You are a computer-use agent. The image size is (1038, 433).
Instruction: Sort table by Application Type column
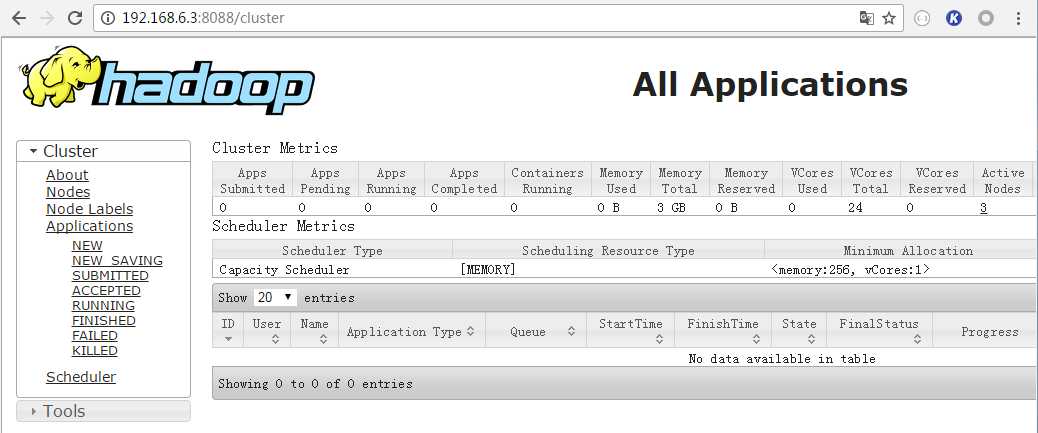(x=412, y=330)
